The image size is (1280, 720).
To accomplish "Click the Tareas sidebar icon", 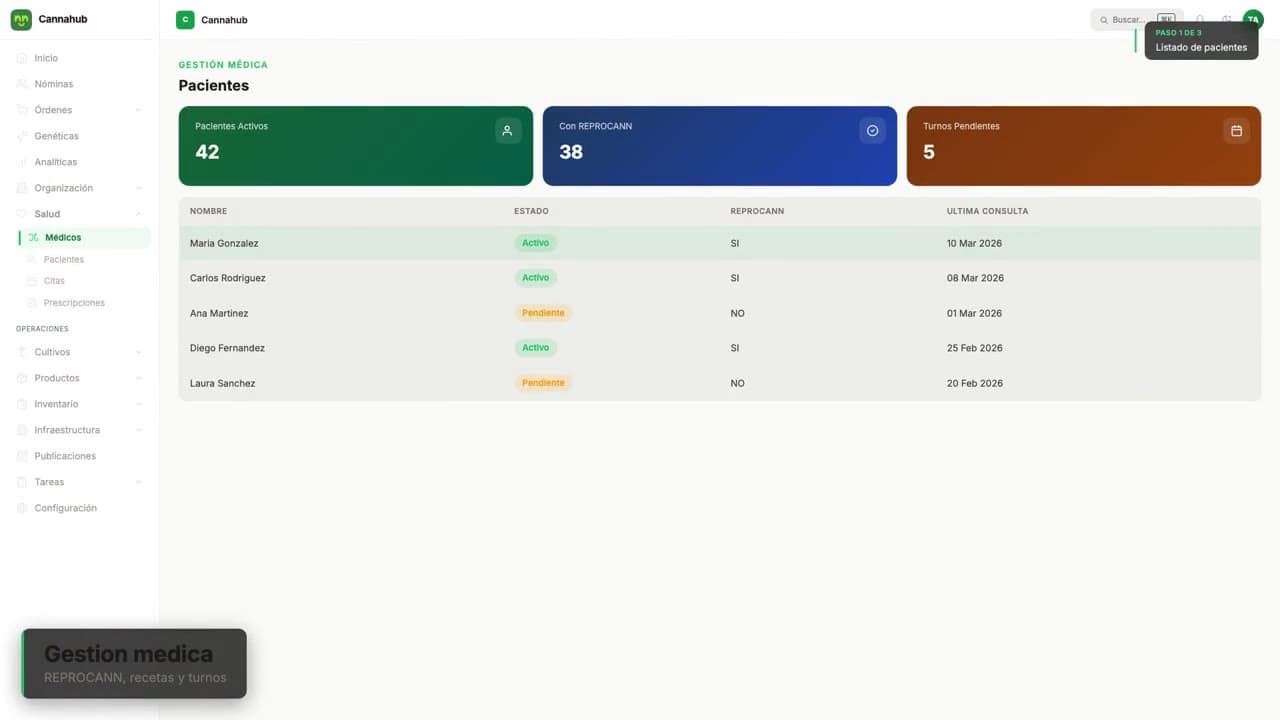I will coord(22,482).
